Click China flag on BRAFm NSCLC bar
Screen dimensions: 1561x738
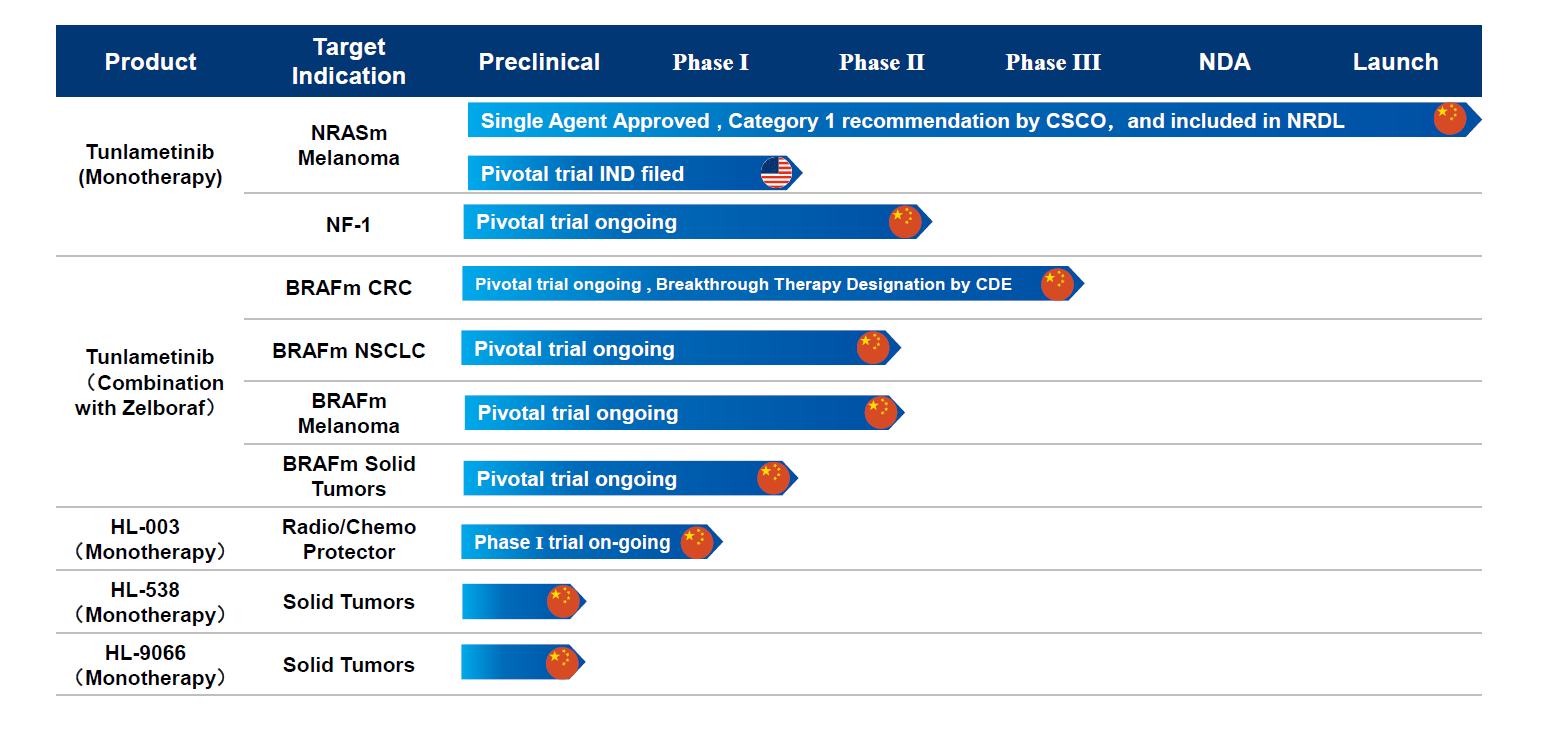point(873,347)
